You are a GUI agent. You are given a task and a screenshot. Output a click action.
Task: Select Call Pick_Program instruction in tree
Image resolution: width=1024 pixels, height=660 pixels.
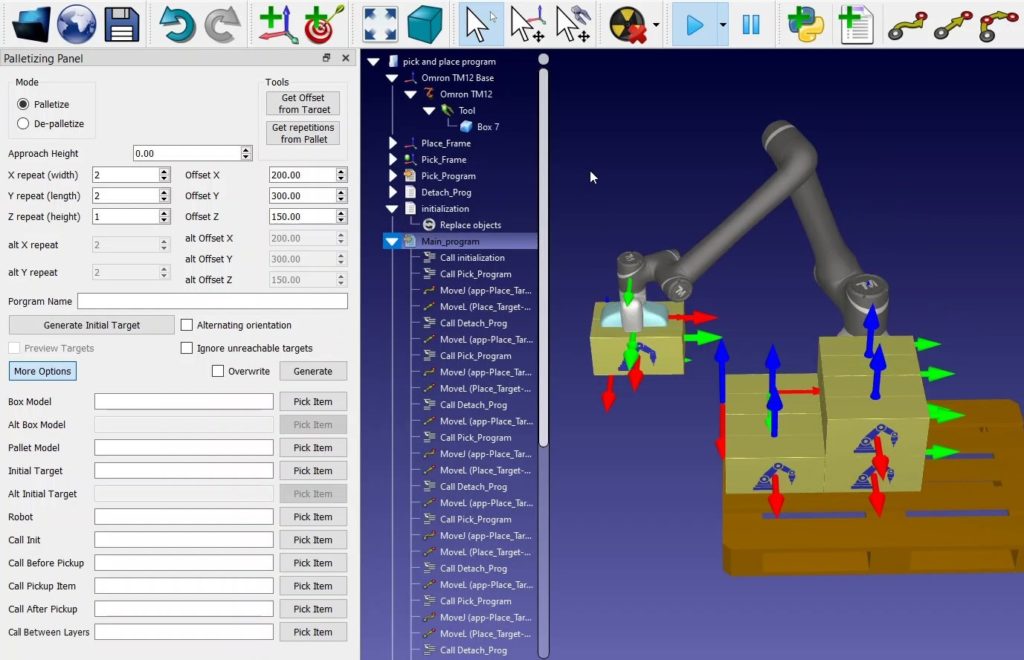click(x=475, y=274)
